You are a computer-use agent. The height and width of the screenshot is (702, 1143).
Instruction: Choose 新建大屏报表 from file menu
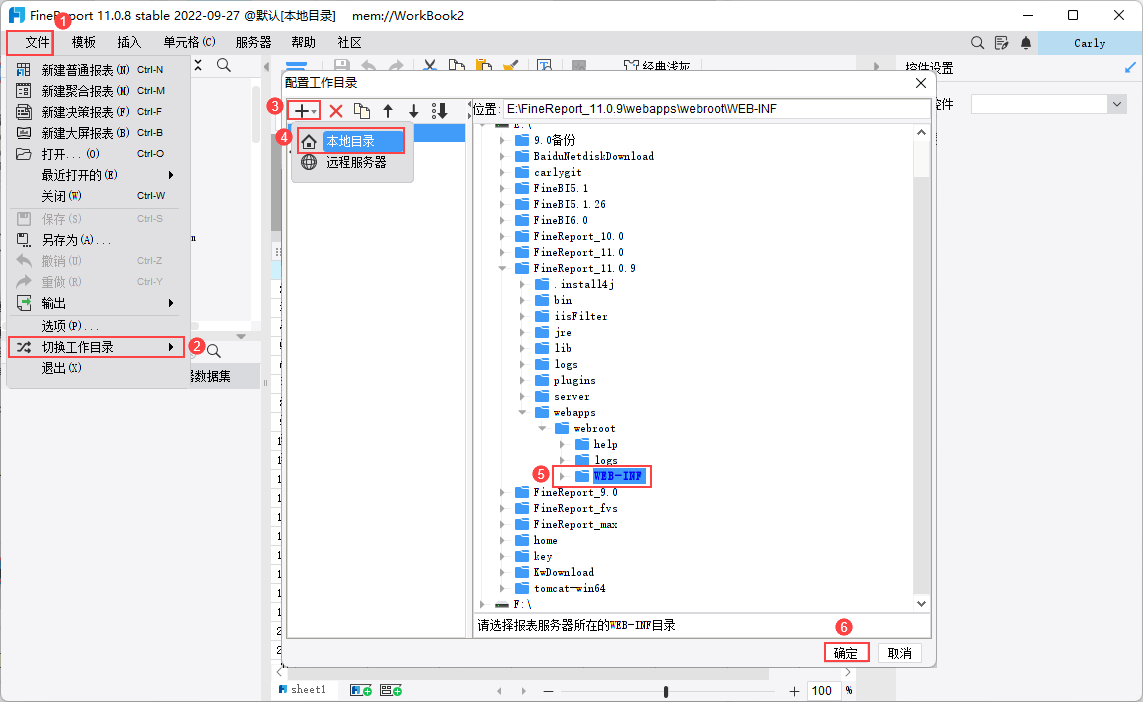pyautogui.click(x=97, y=133)
